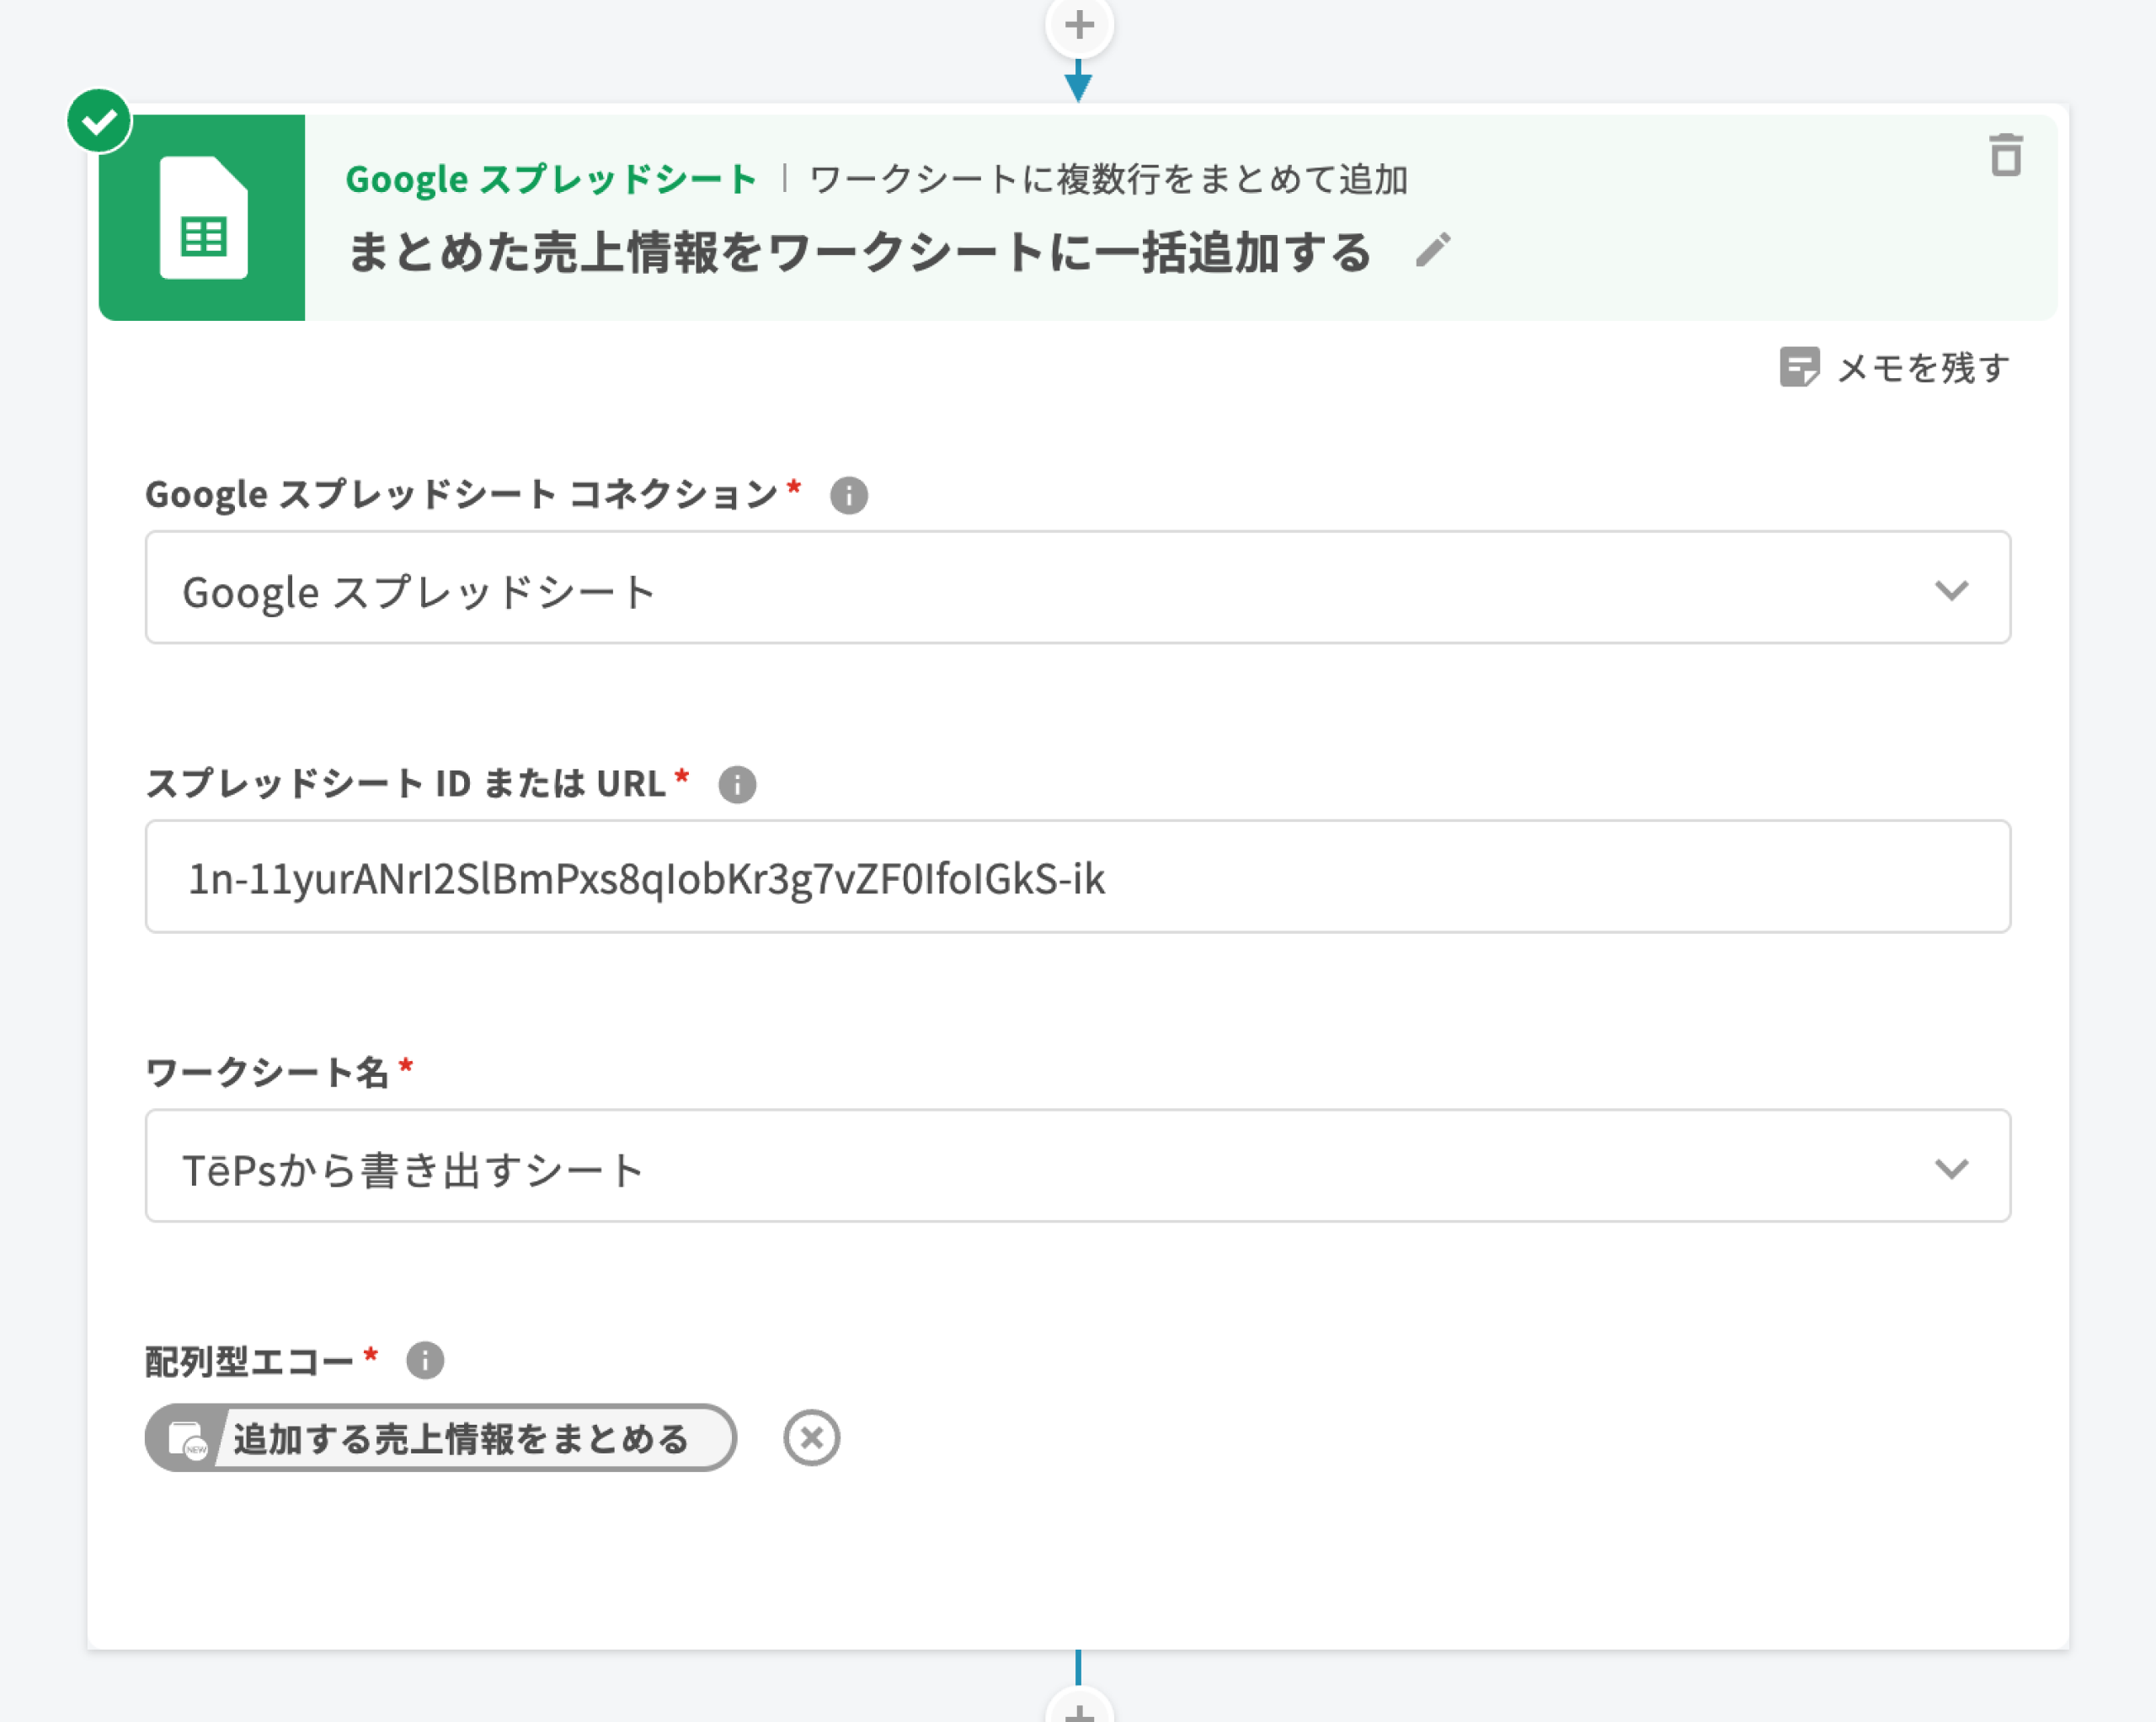Viewport: 2156px width, 1722px height.
Task: Click the spreadsheet ID input field
Action: (x=1077, y=877)
